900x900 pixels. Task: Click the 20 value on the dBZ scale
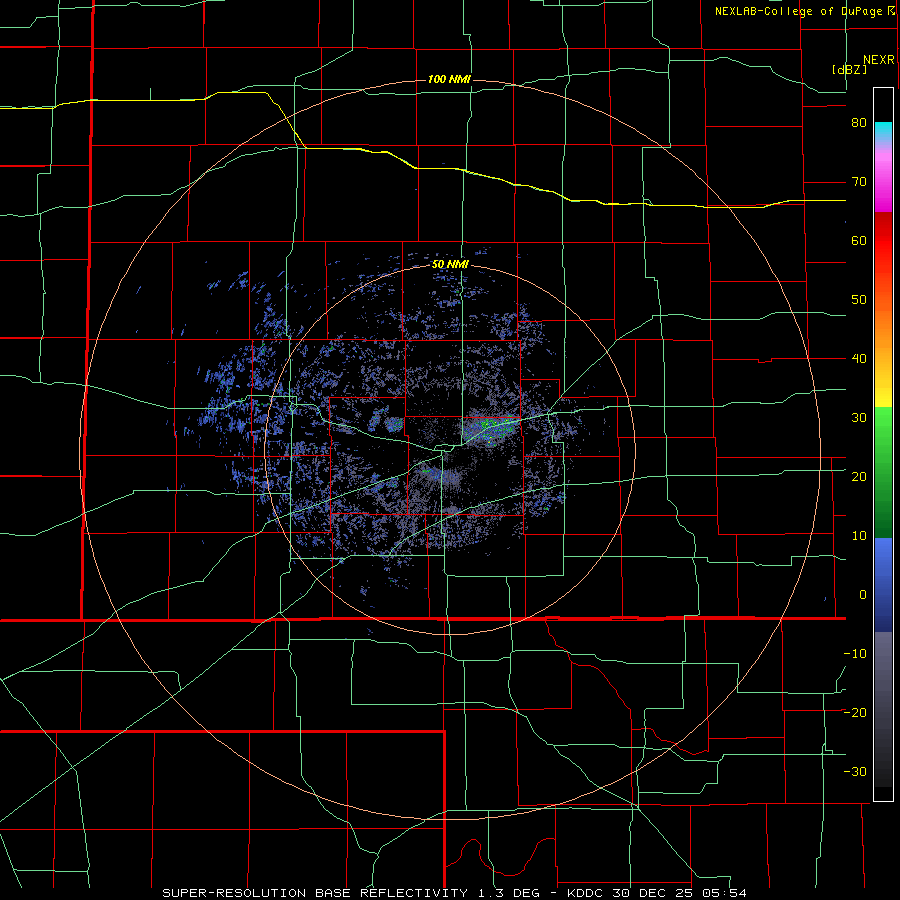pos(859,476)
